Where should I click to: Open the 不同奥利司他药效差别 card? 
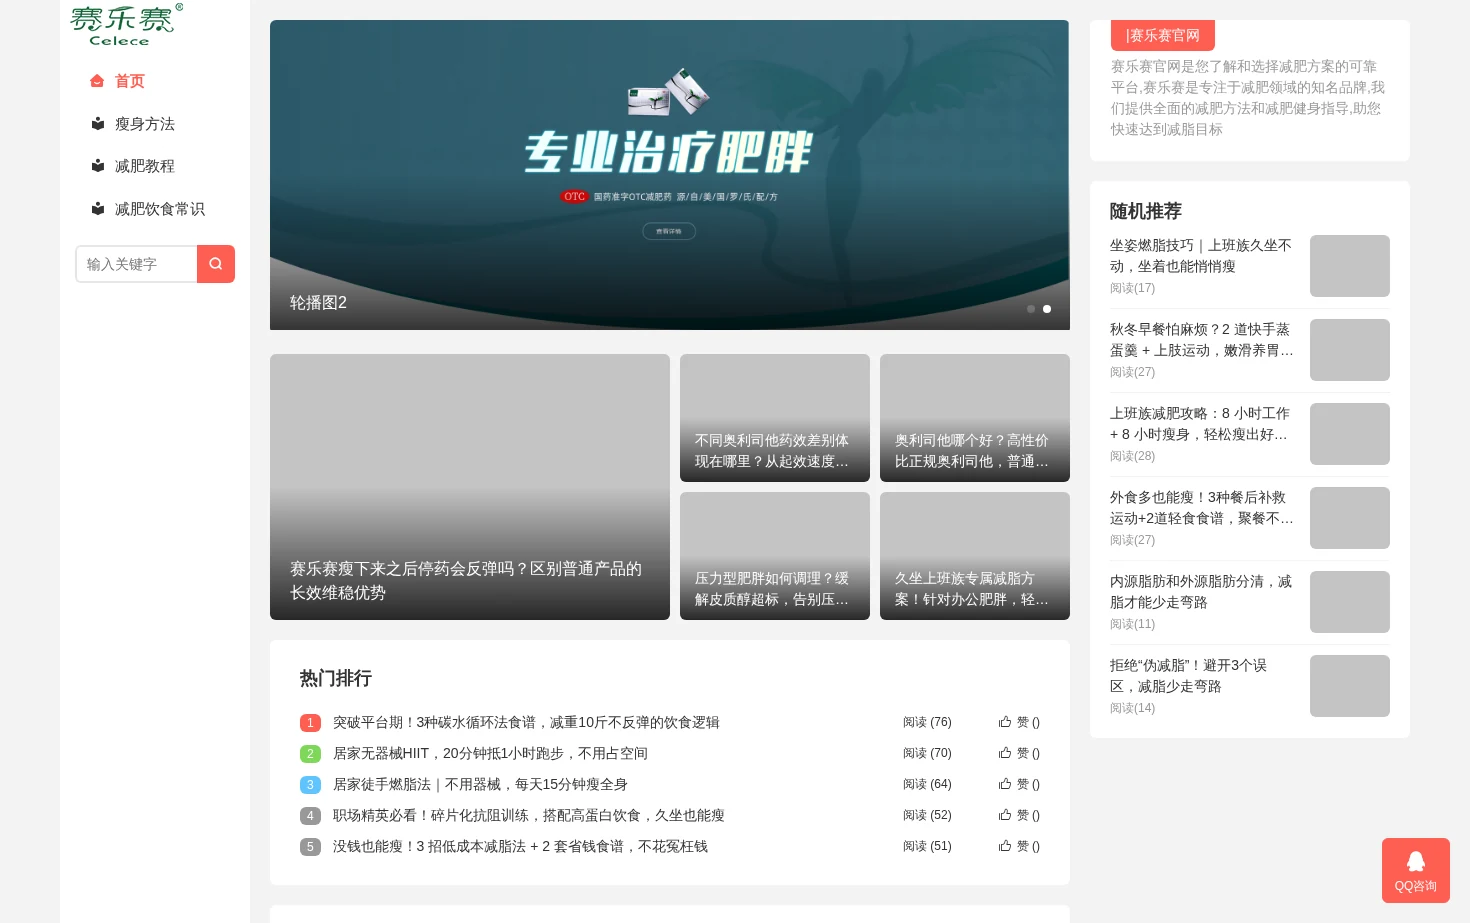[x=775, y=418]
